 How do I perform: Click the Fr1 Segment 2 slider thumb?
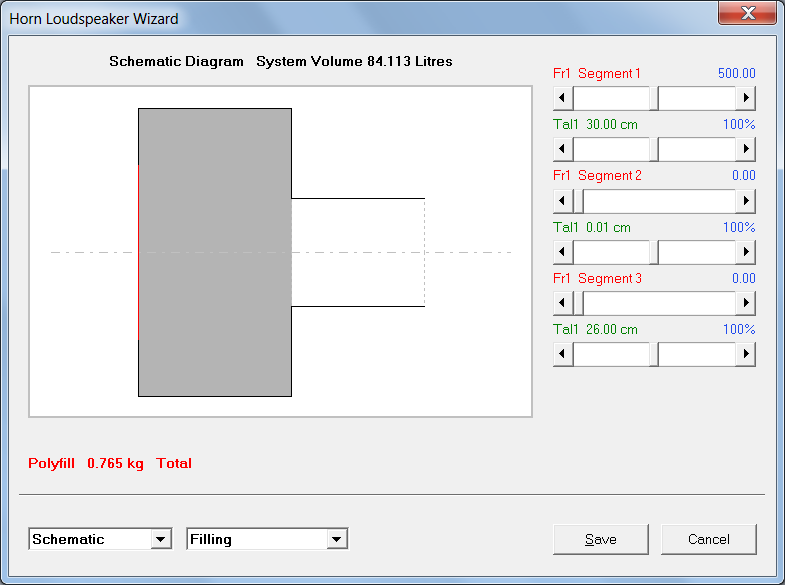click(578, 201)
